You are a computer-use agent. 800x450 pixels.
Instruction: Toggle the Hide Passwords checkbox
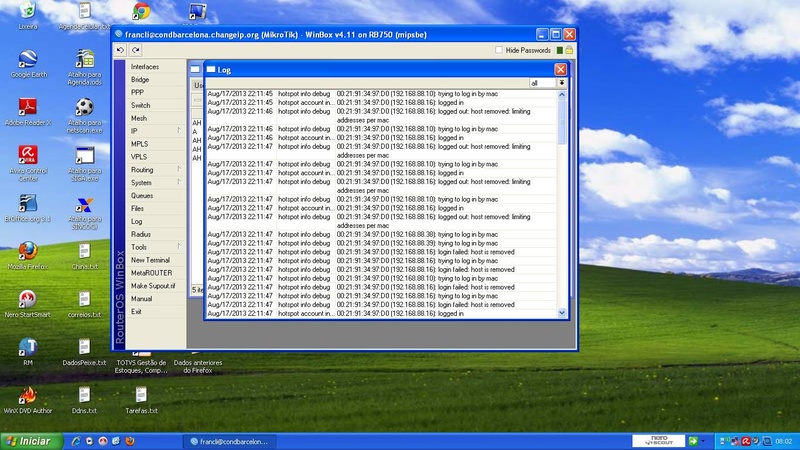click(498, 50)
